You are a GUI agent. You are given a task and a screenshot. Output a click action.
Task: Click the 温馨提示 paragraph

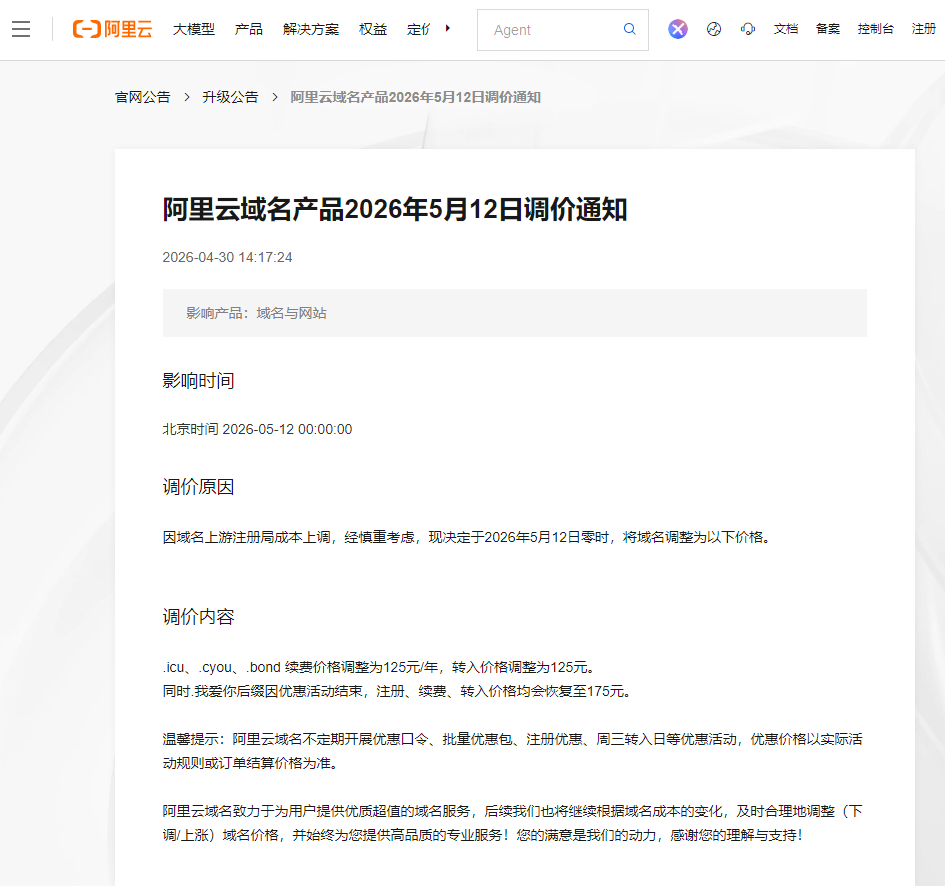point(512,751)
